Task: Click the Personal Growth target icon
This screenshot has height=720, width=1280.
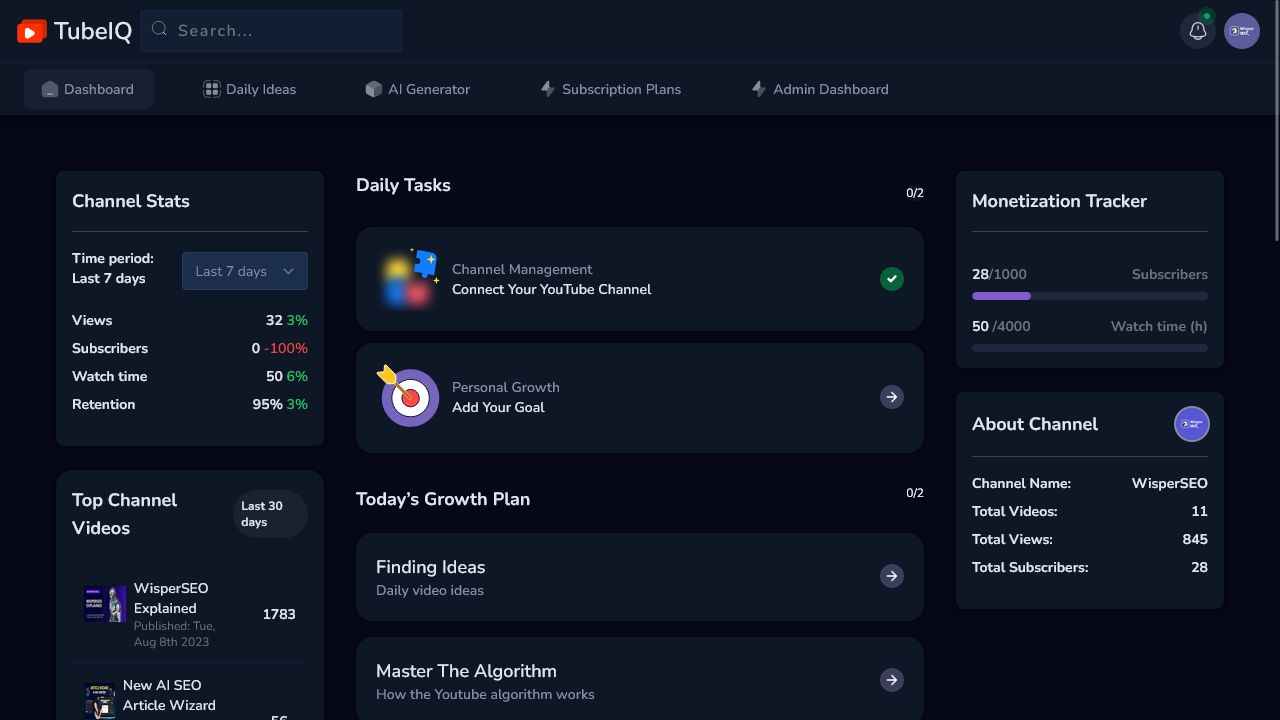Action: pos(409,397)
